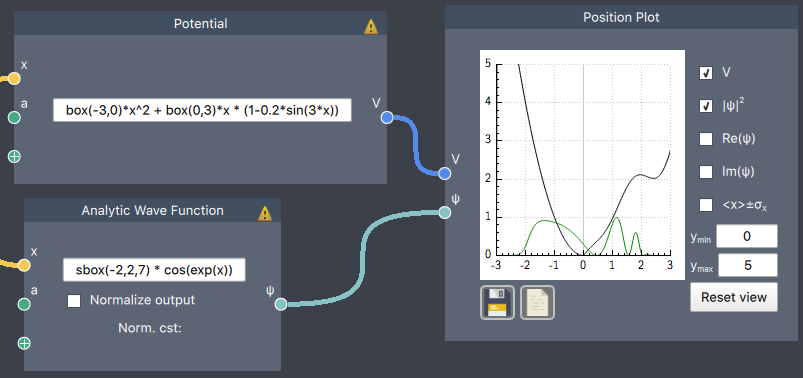Select the yellow x input port on Potential node
This screenshot has width=803, height=378.
(x=14, y=78)
